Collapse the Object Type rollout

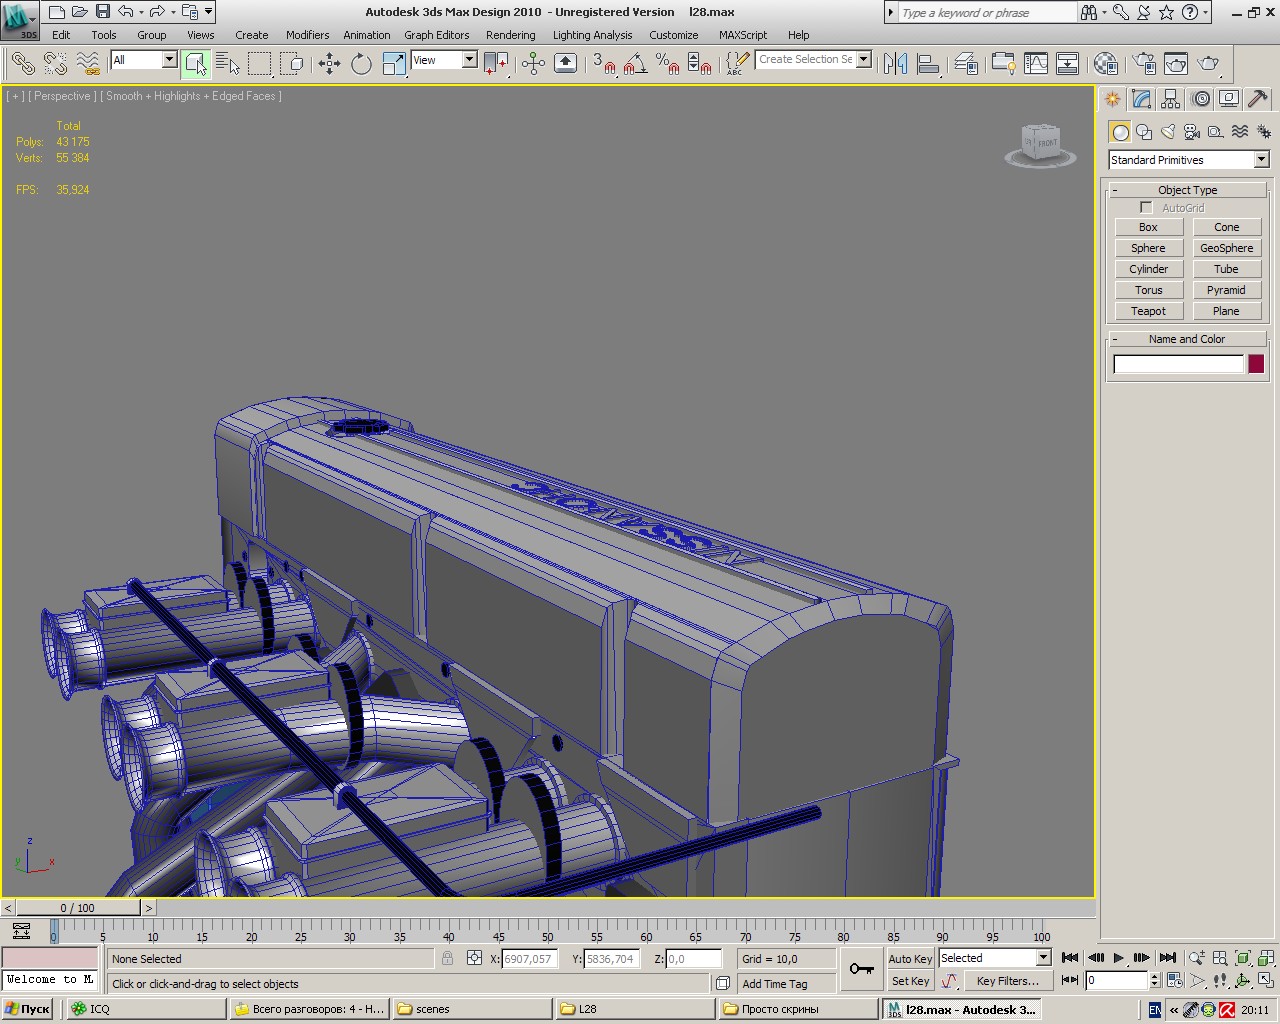coord(1187,190)
